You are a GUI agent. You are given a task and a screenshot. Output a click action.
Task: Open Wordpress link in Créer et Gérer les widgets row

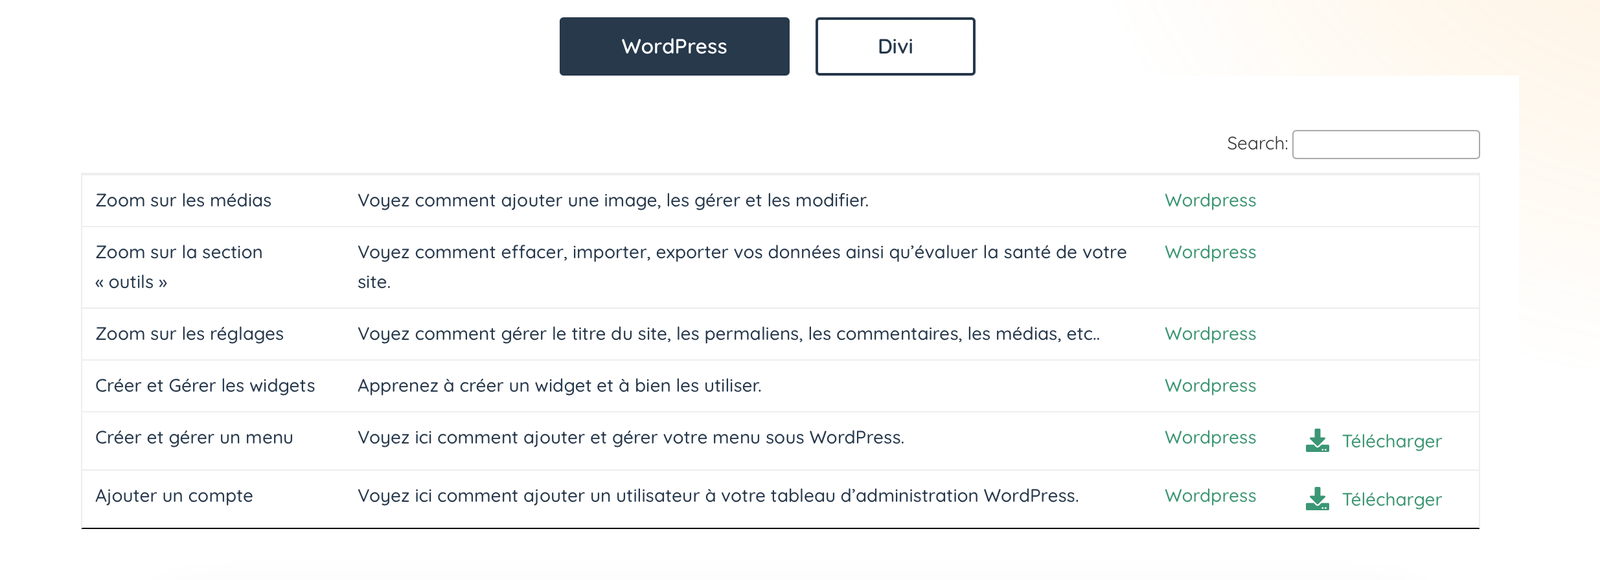coord(1210,386)
